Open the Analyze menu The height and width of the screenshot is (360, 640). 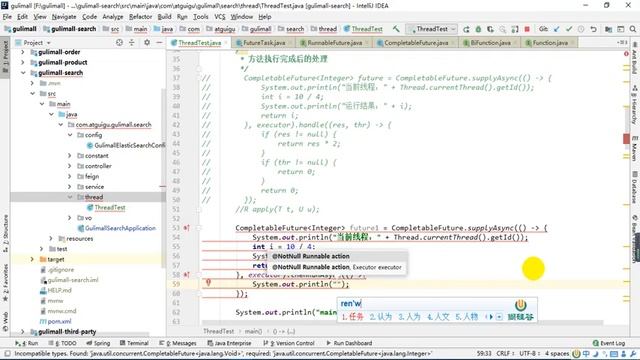[113, 17]
